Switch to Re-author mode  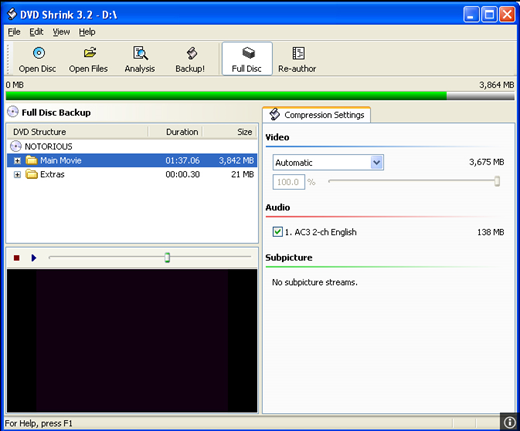(x=297, y=59)
